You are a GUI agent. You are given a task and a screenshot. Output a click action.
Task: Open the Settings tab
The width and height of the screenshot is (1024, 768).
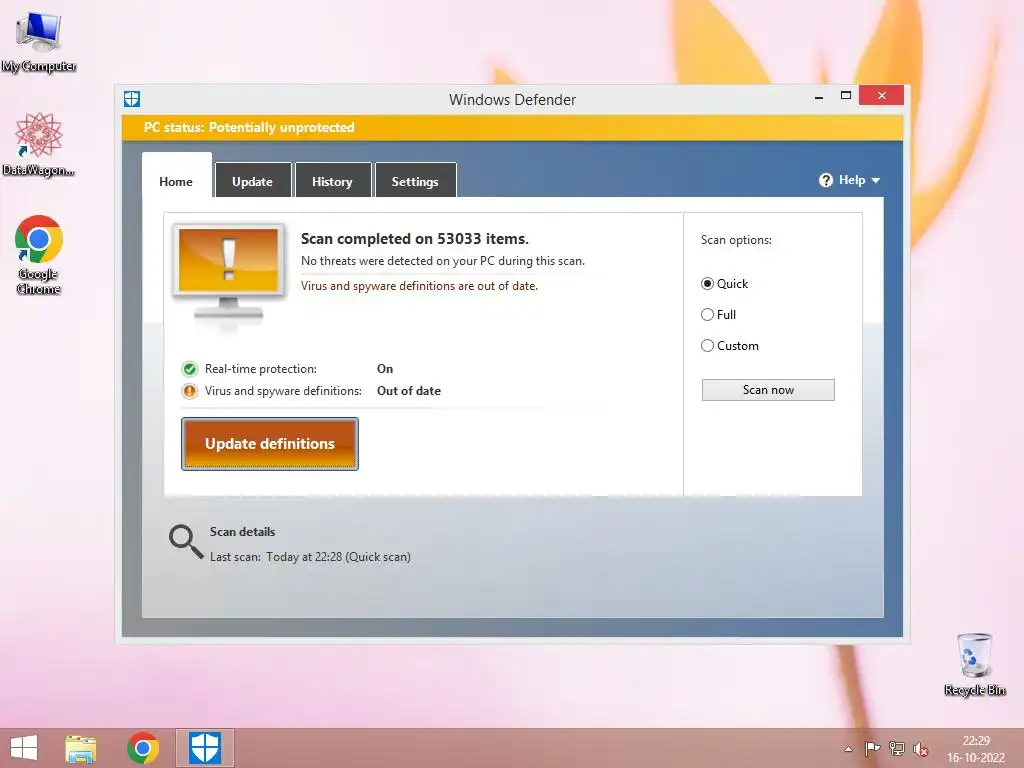coord(415,182)
